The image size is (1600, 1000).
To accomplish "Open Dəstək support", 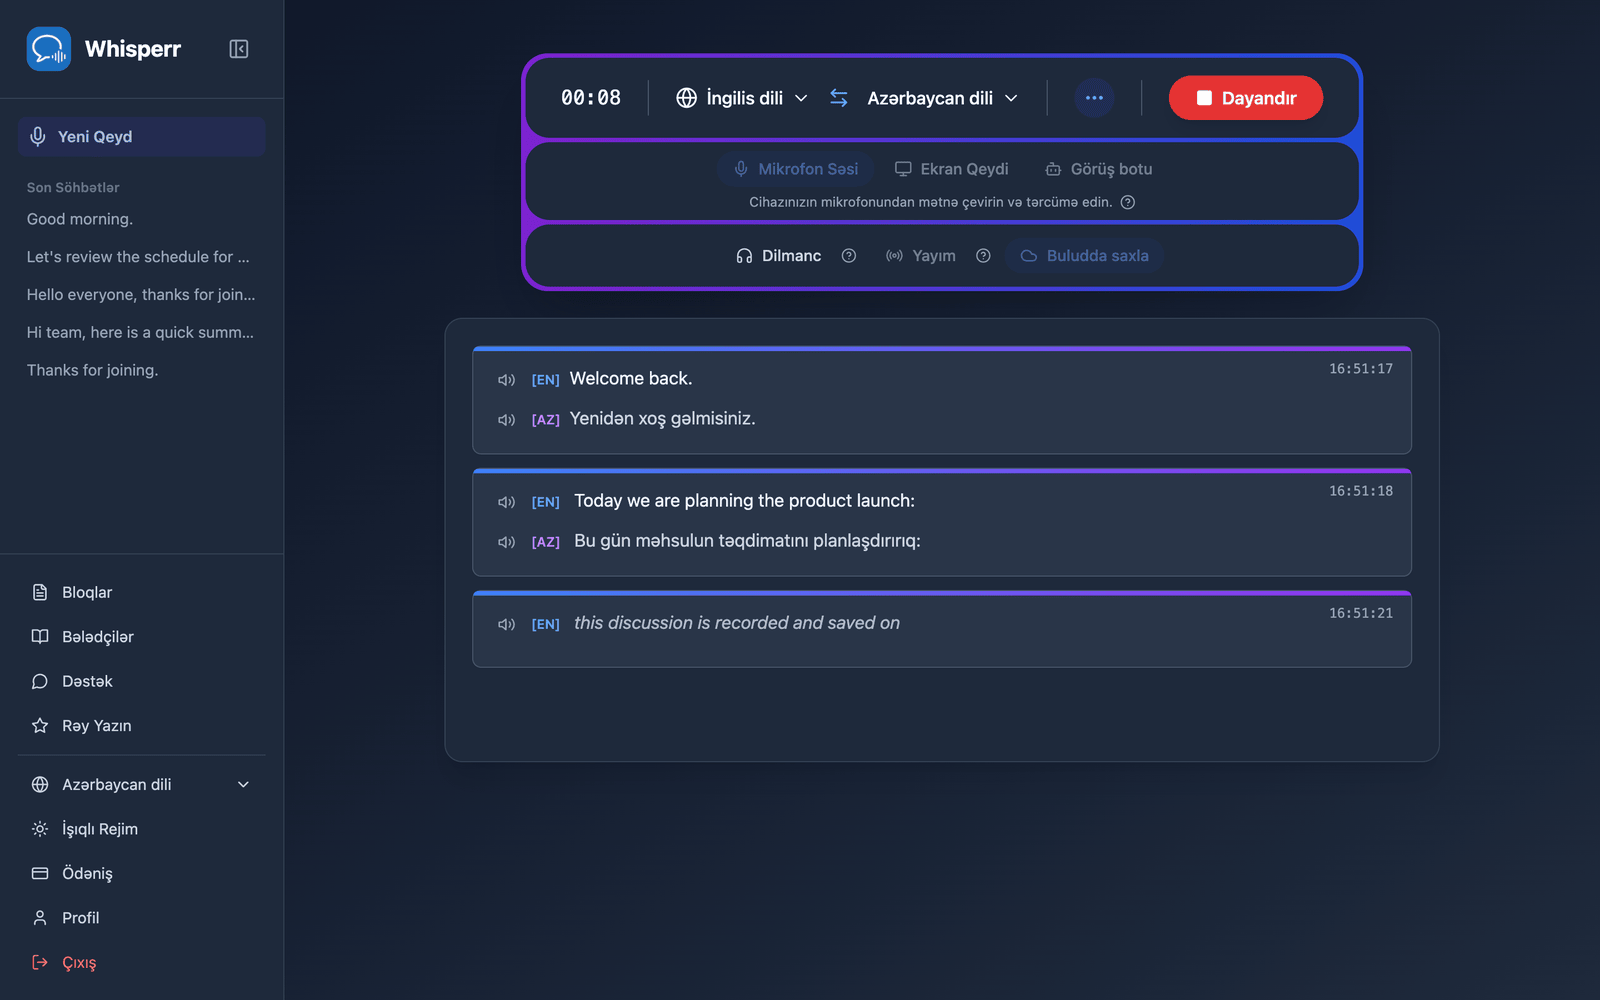I will [141, 682].
